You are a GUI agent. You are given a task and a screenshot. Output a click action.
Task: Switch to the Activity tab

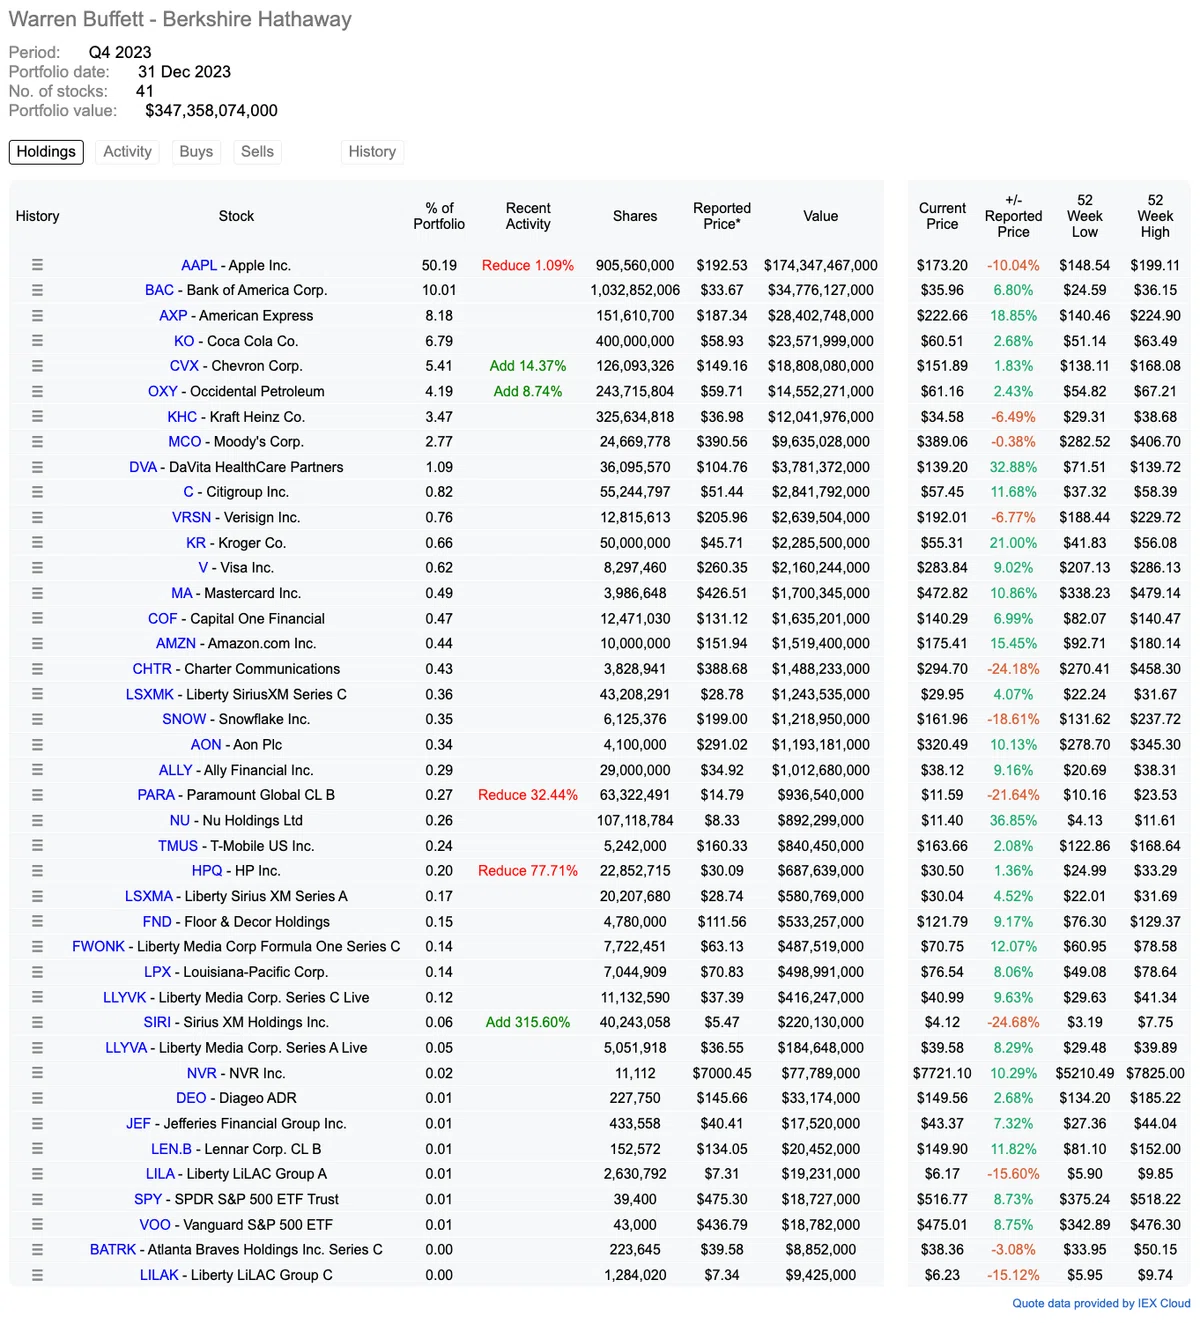click(x=128, y=152)
